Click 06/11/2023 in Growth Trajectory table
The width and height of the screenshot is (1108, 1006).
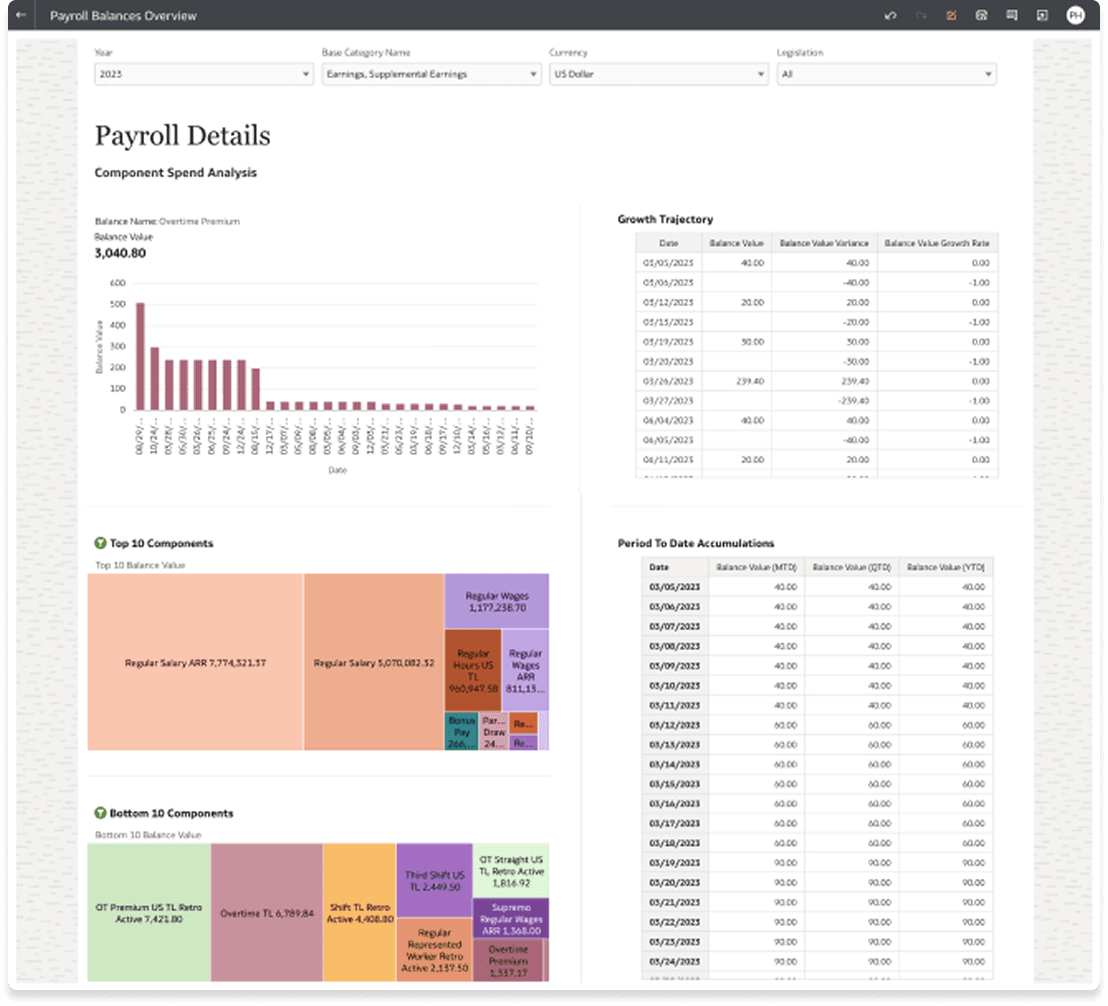pyautogui.click(x=668, y=460)
